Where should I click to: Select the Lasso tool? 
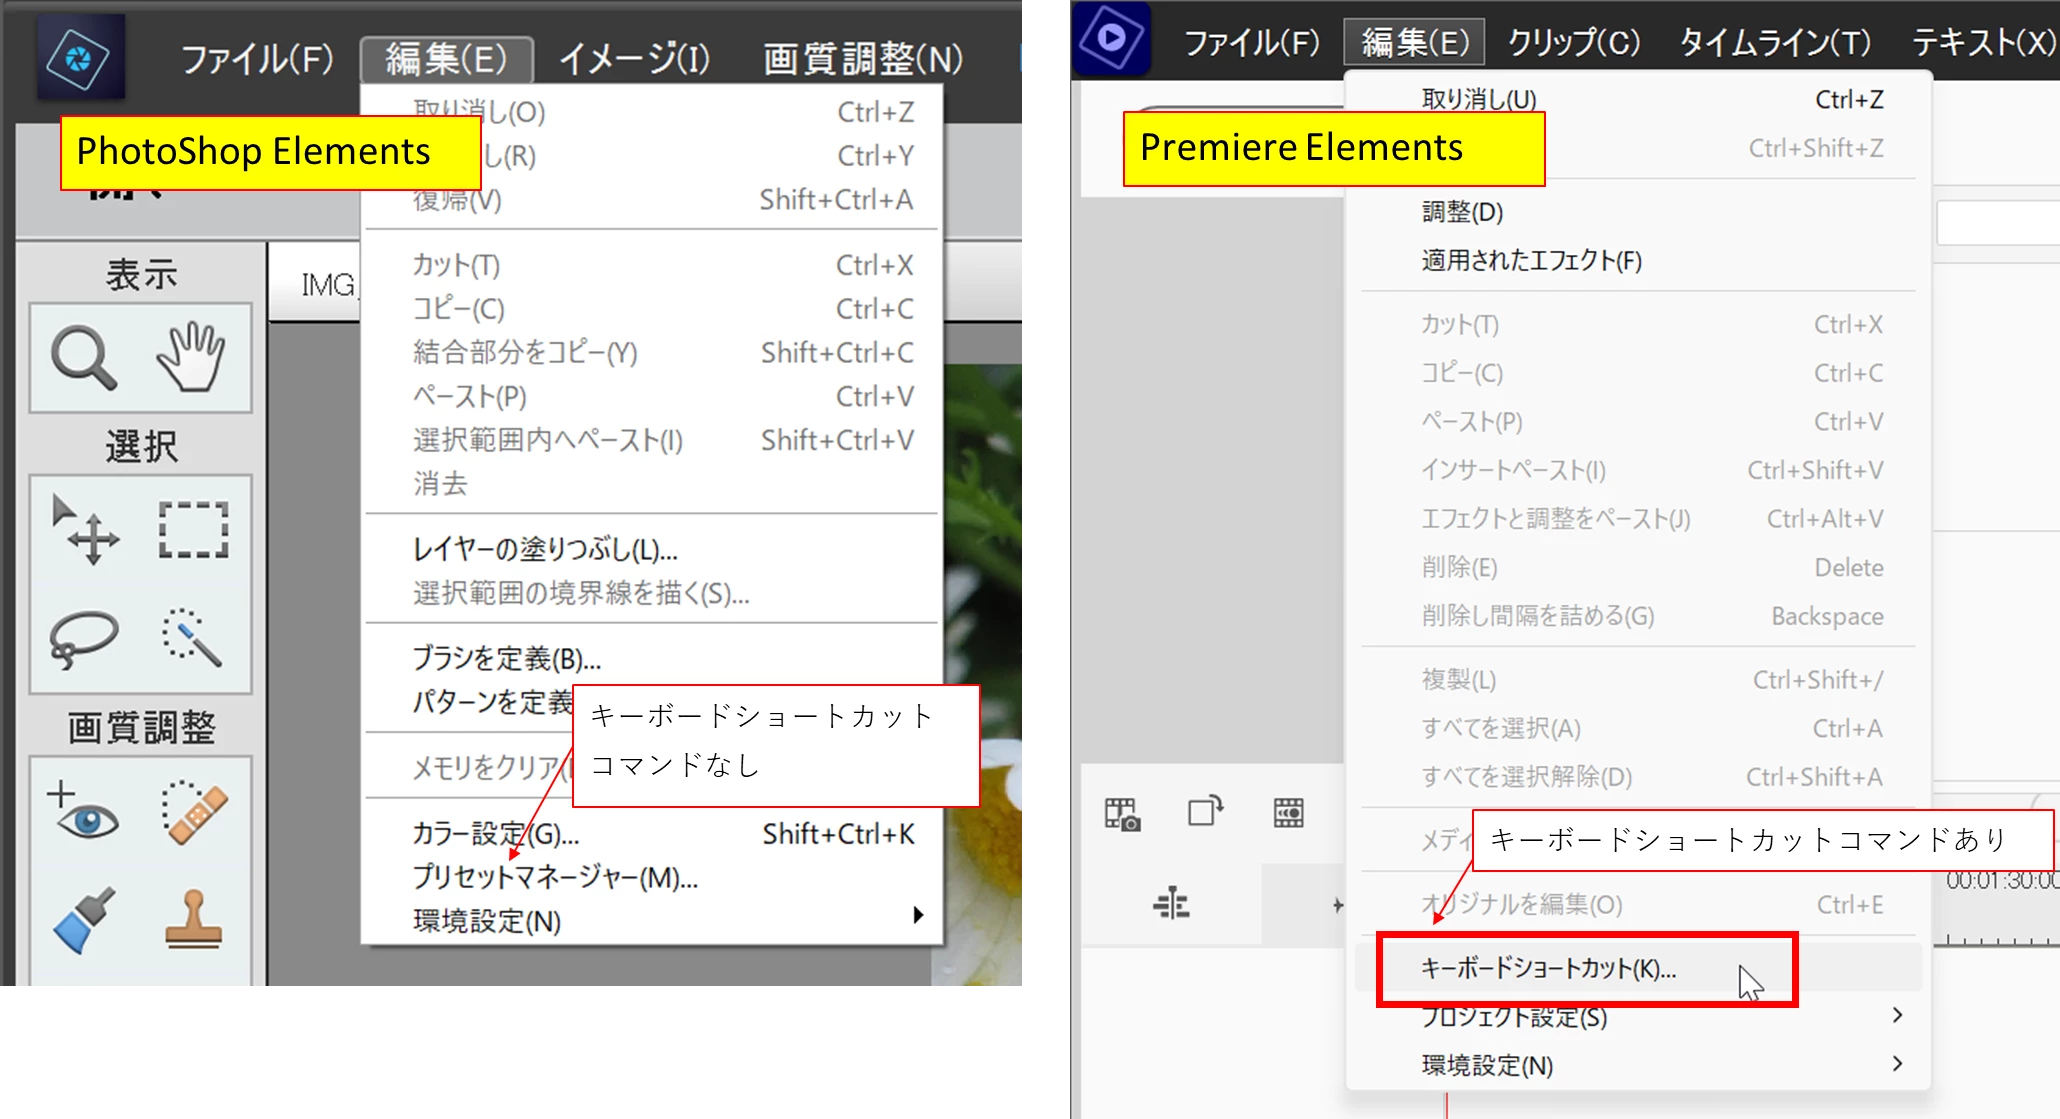tap(84, 637)
